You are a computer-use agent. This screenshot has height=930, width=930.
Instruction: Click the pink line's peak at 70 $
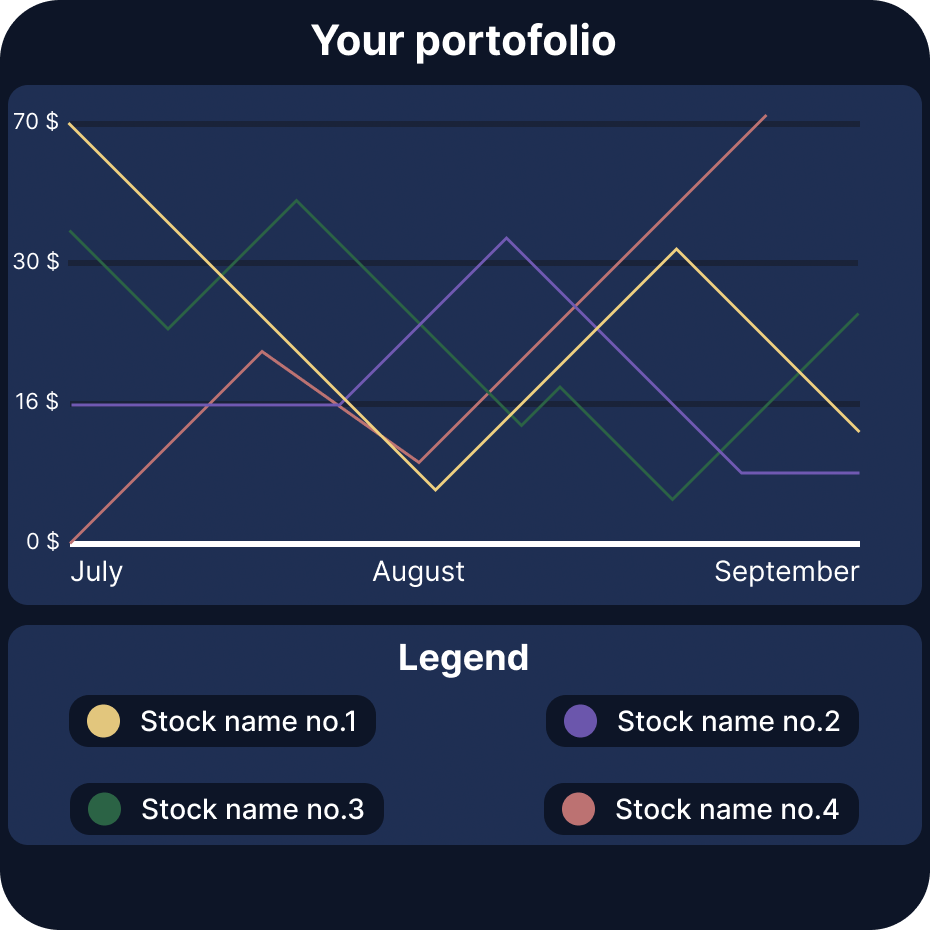click(x=765, y=116)
